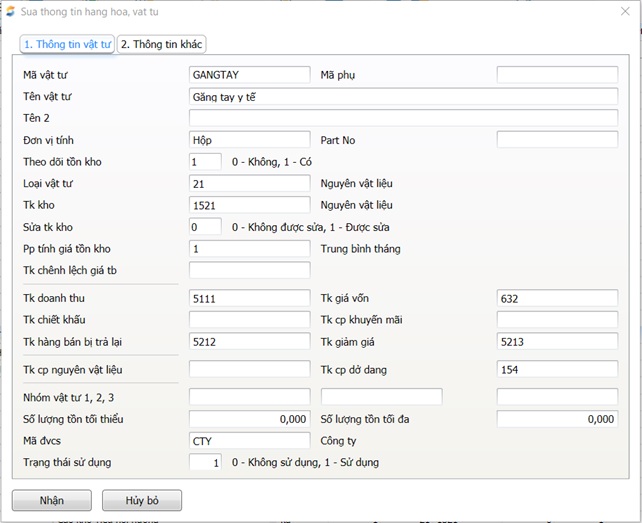Click the Nhận button
This screenshot has width=642, height=523.
point(51,500)
